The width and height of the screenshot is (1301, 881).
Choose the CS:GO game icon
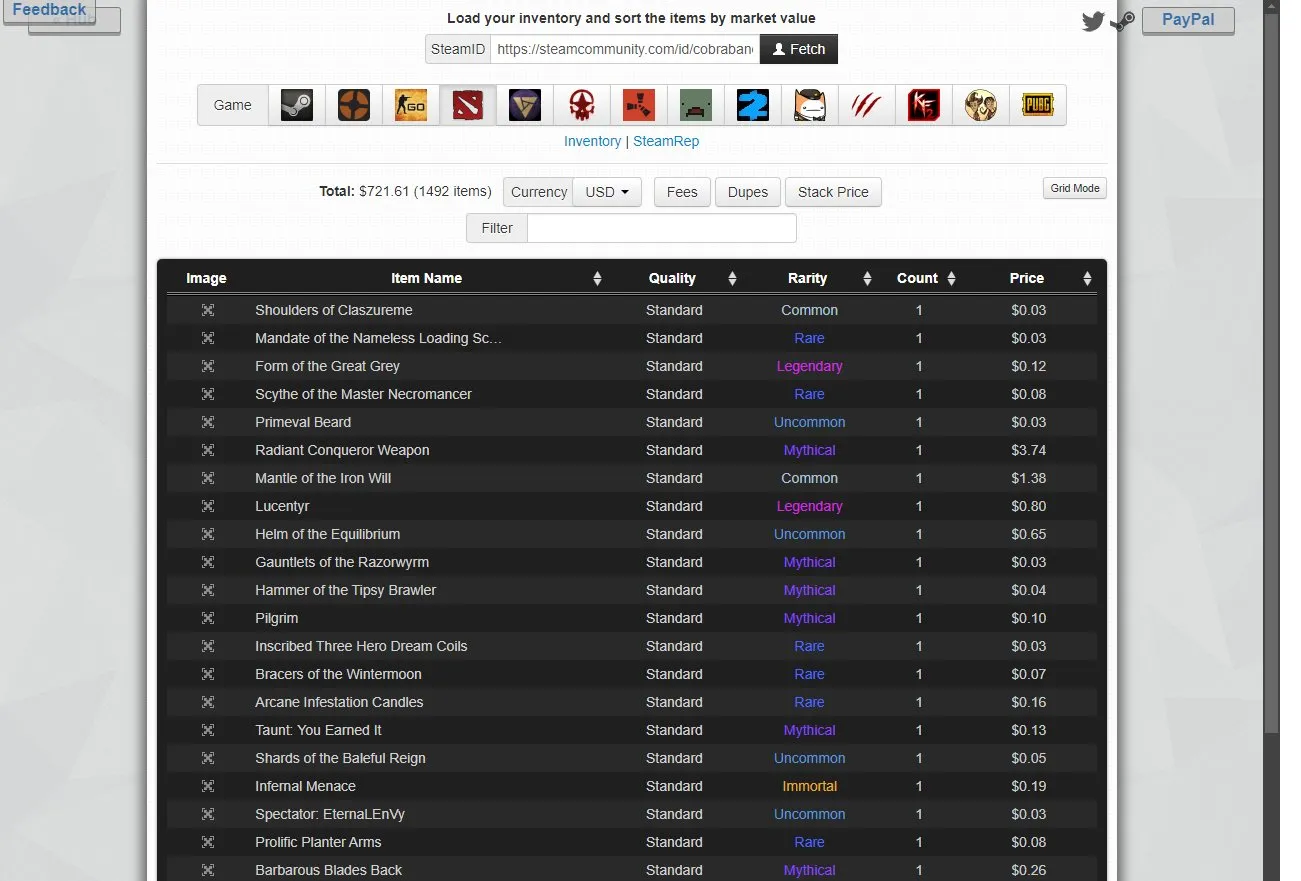coord(411,105)
